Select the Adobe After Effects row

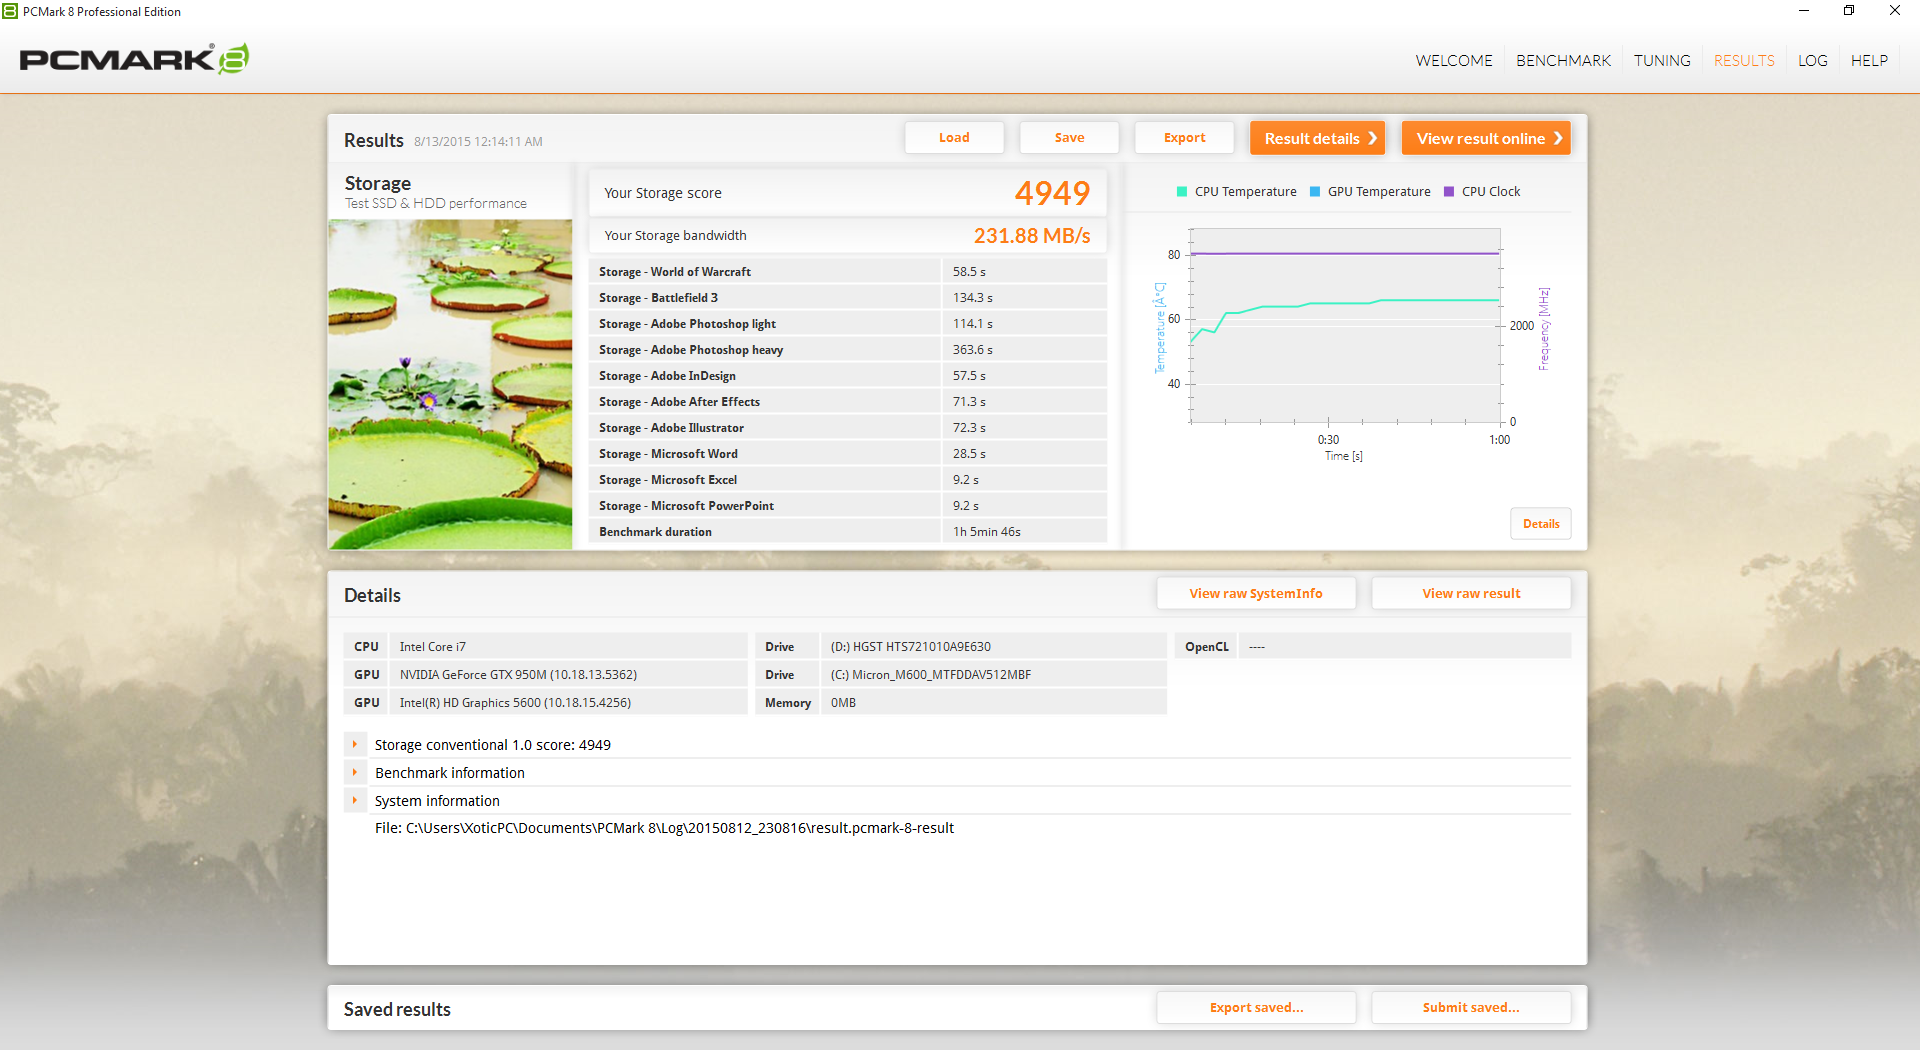pyautogui.click(x=848, y=402)
